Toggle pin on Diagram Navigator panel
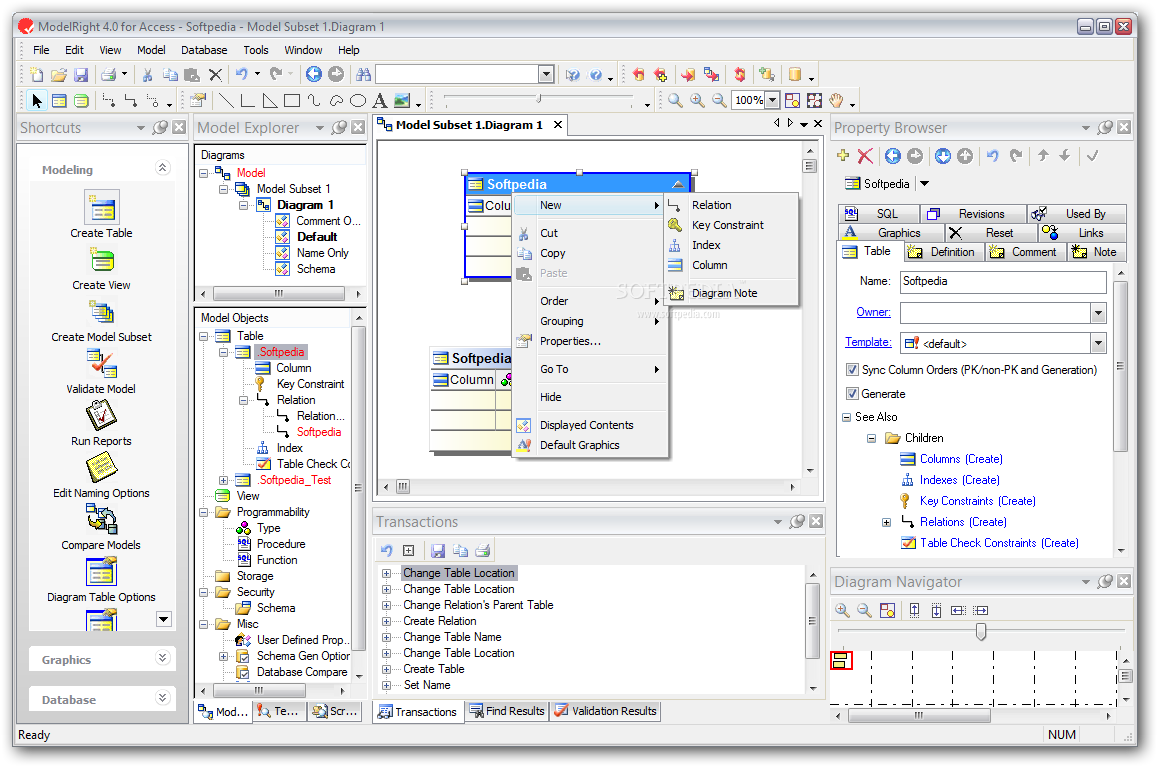 click(x=1105, y=582)
